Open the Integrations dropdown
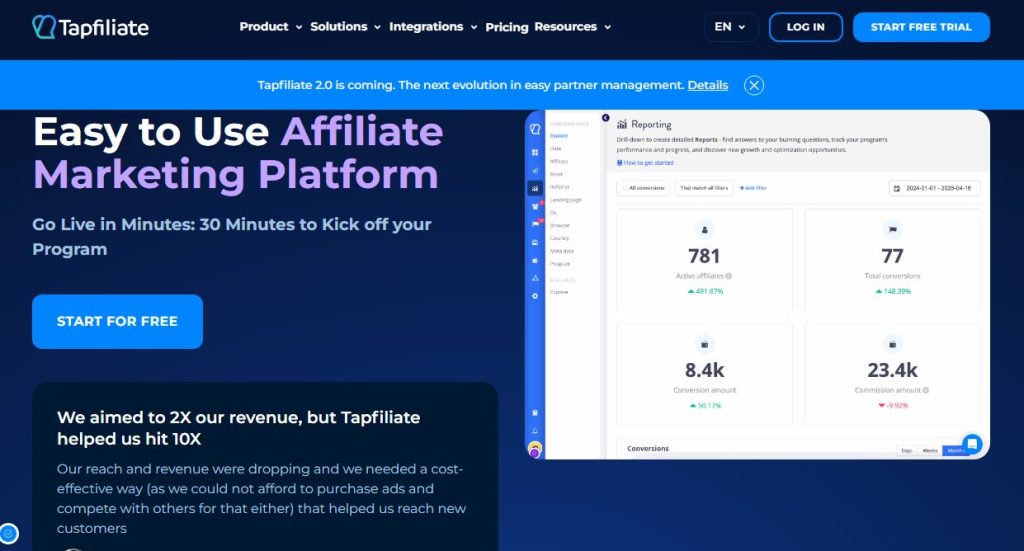 click(433, 27)
